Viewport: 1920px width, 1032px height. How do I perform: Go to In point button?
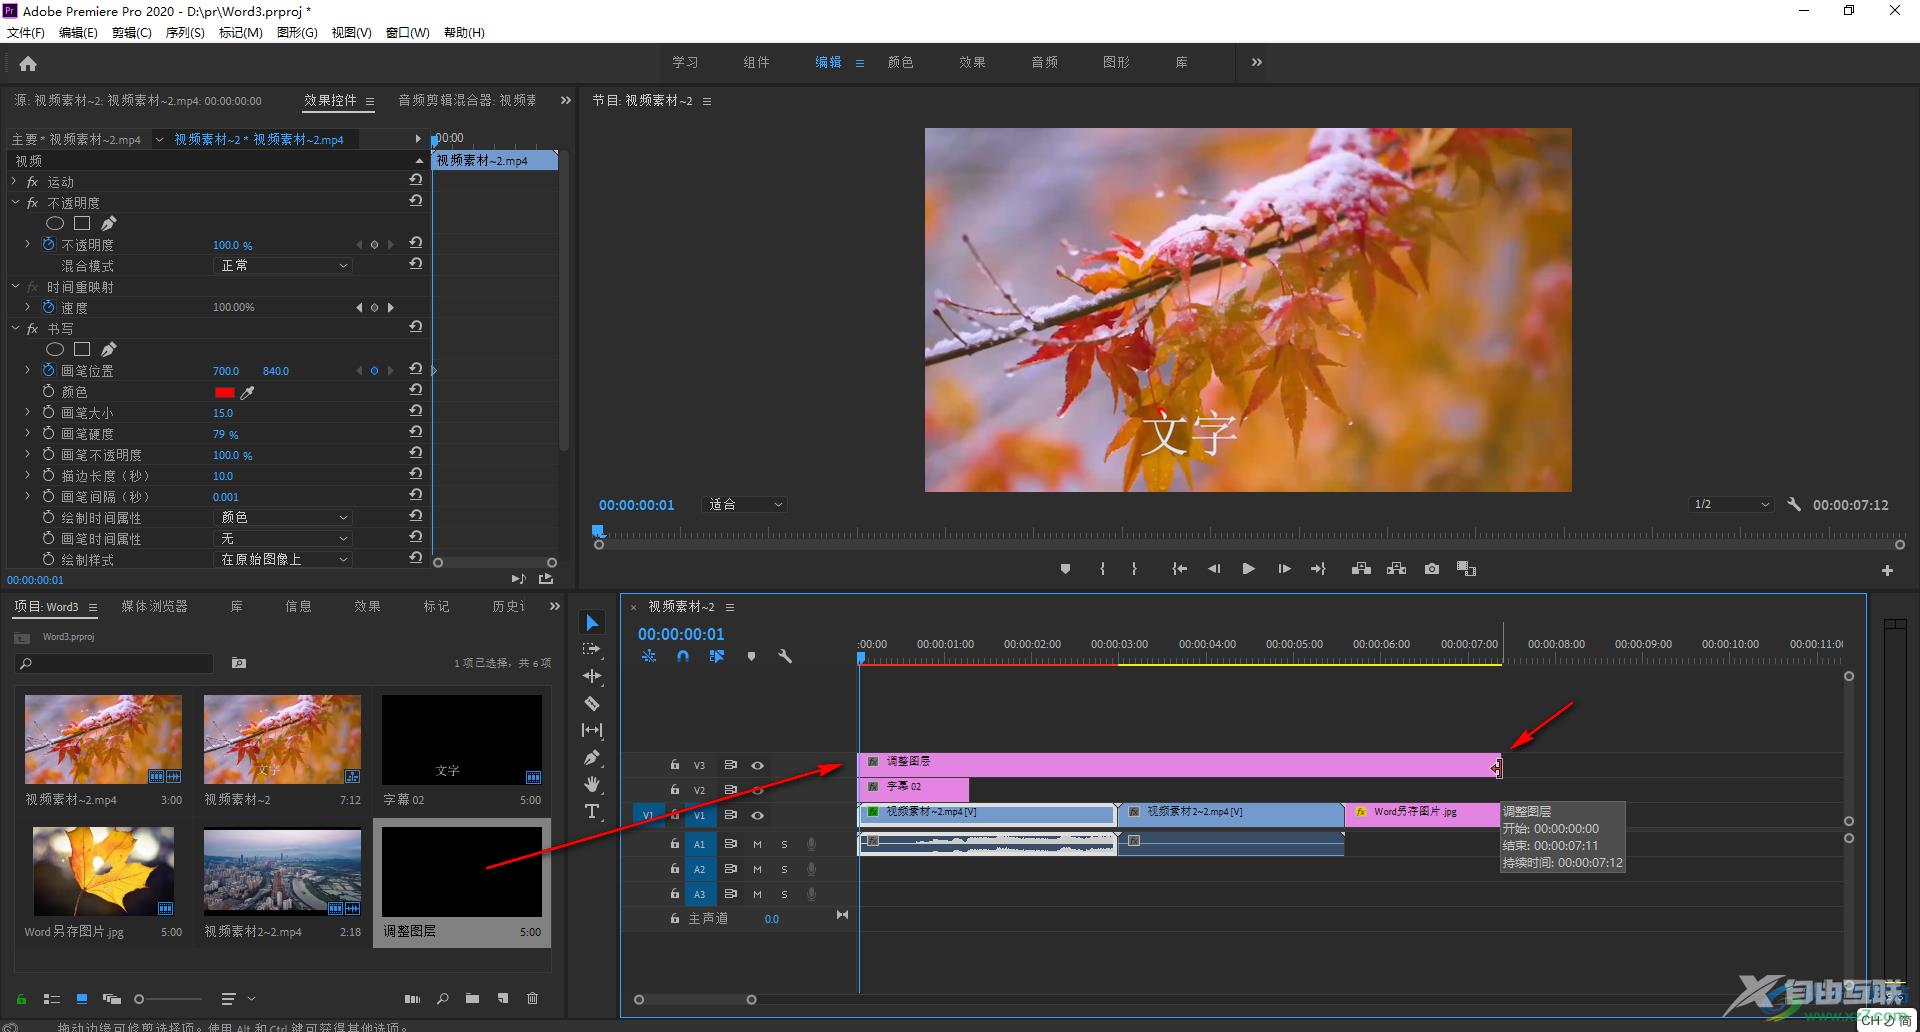tap(1179, 569)
